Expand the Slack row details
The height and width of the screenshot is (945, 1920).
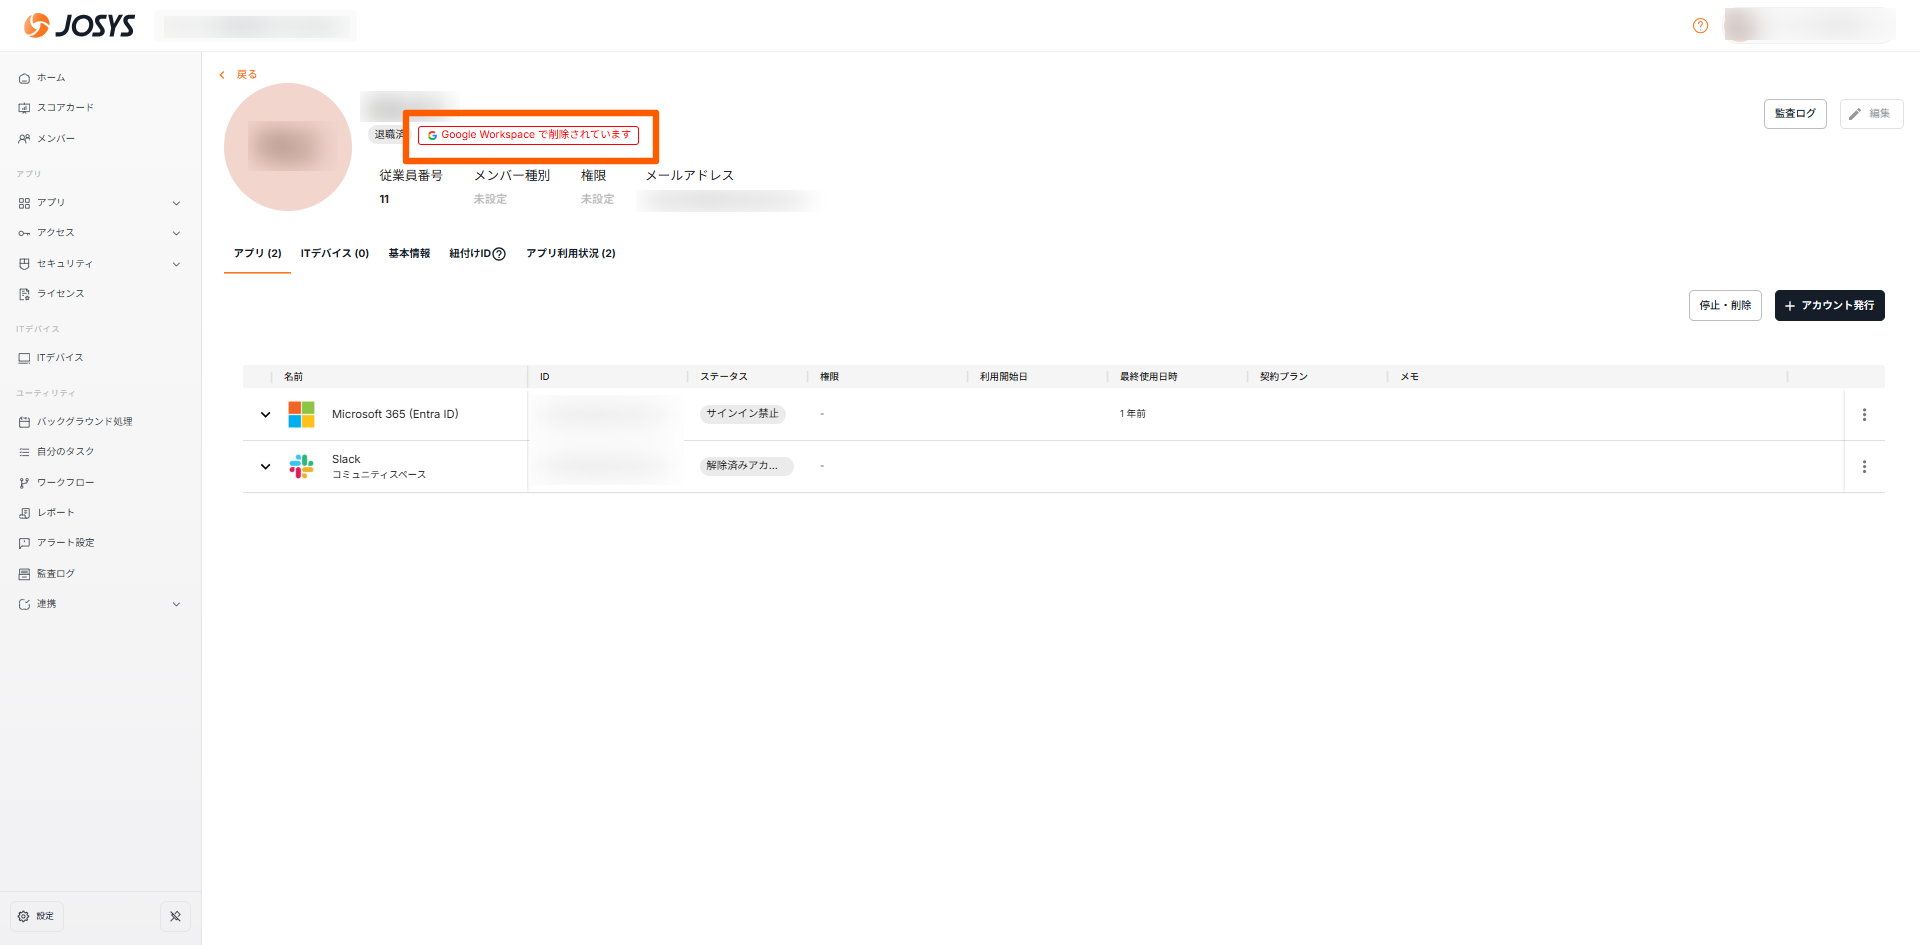(265, 467)
